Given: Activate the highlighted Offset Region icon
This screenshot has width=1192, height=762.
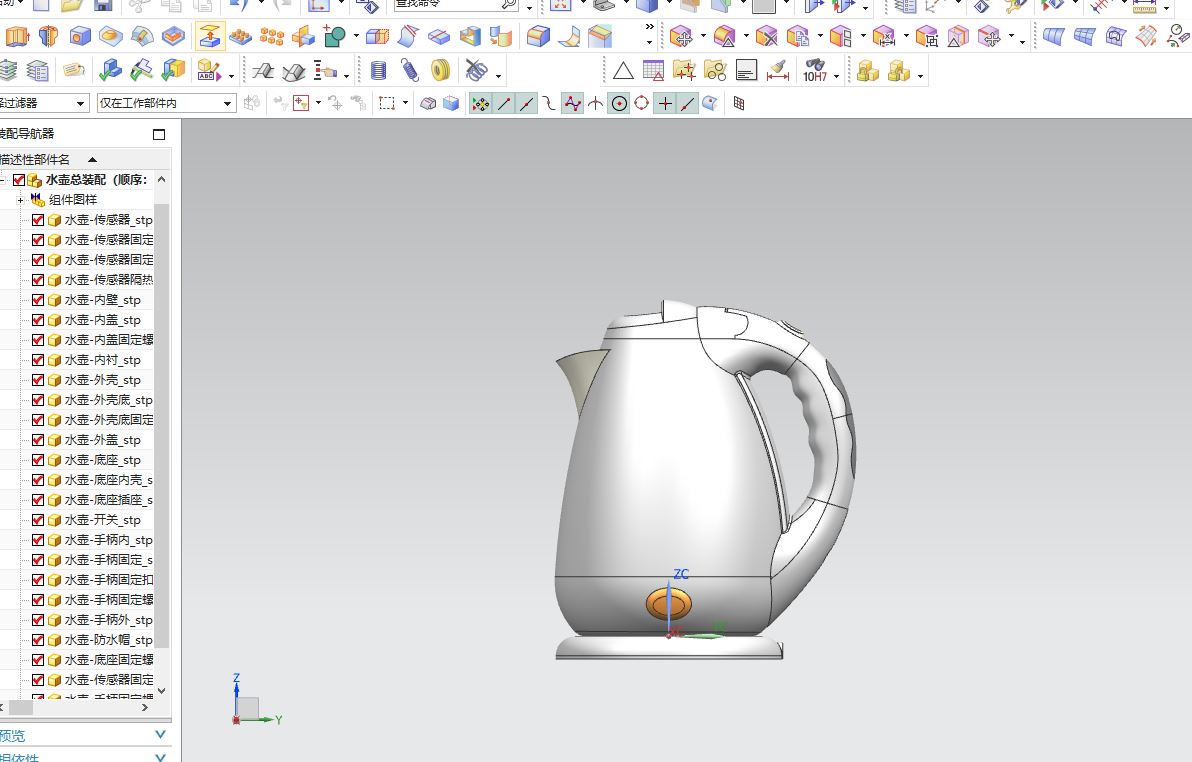Looking at the screenshot, I should (x=209, y=36).
